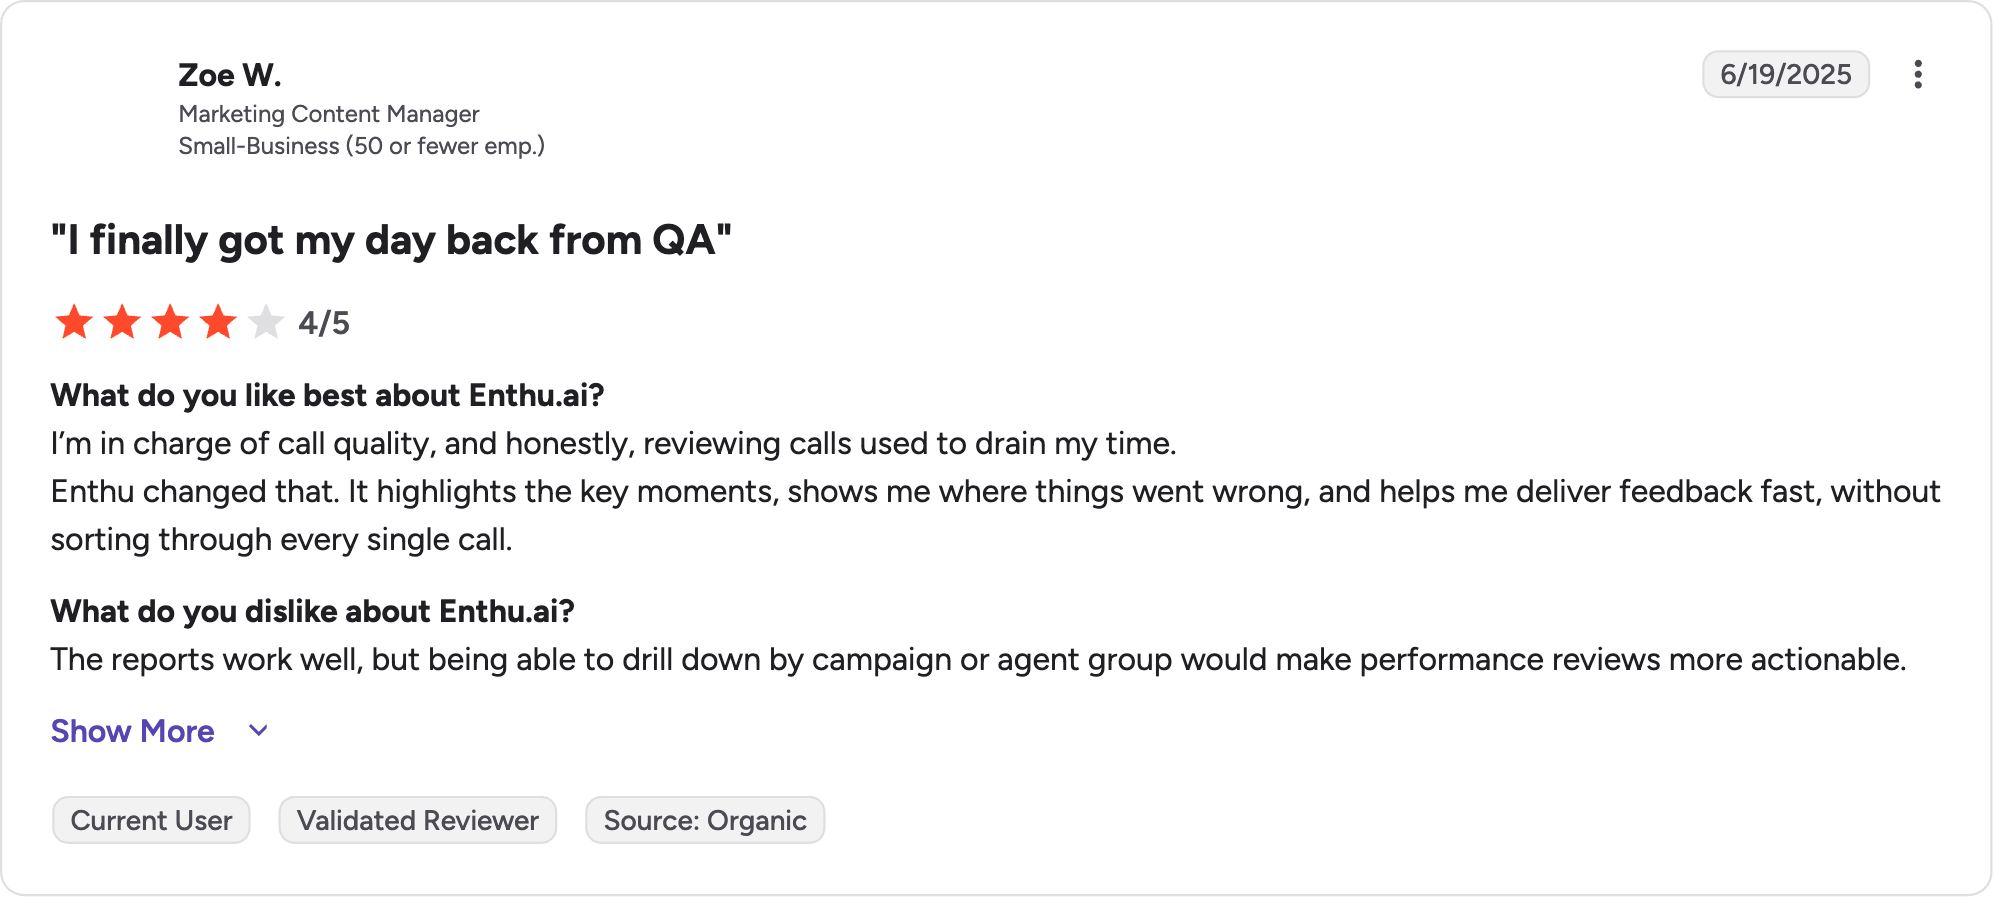Click the gray fifth rating star

[266, 322]
